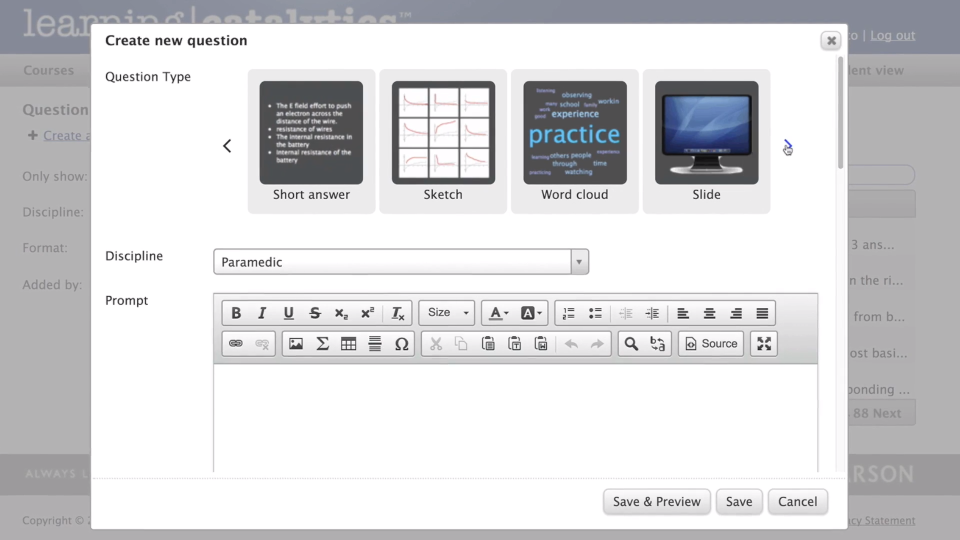Show next question types with right chevron

tap(788, 146)
